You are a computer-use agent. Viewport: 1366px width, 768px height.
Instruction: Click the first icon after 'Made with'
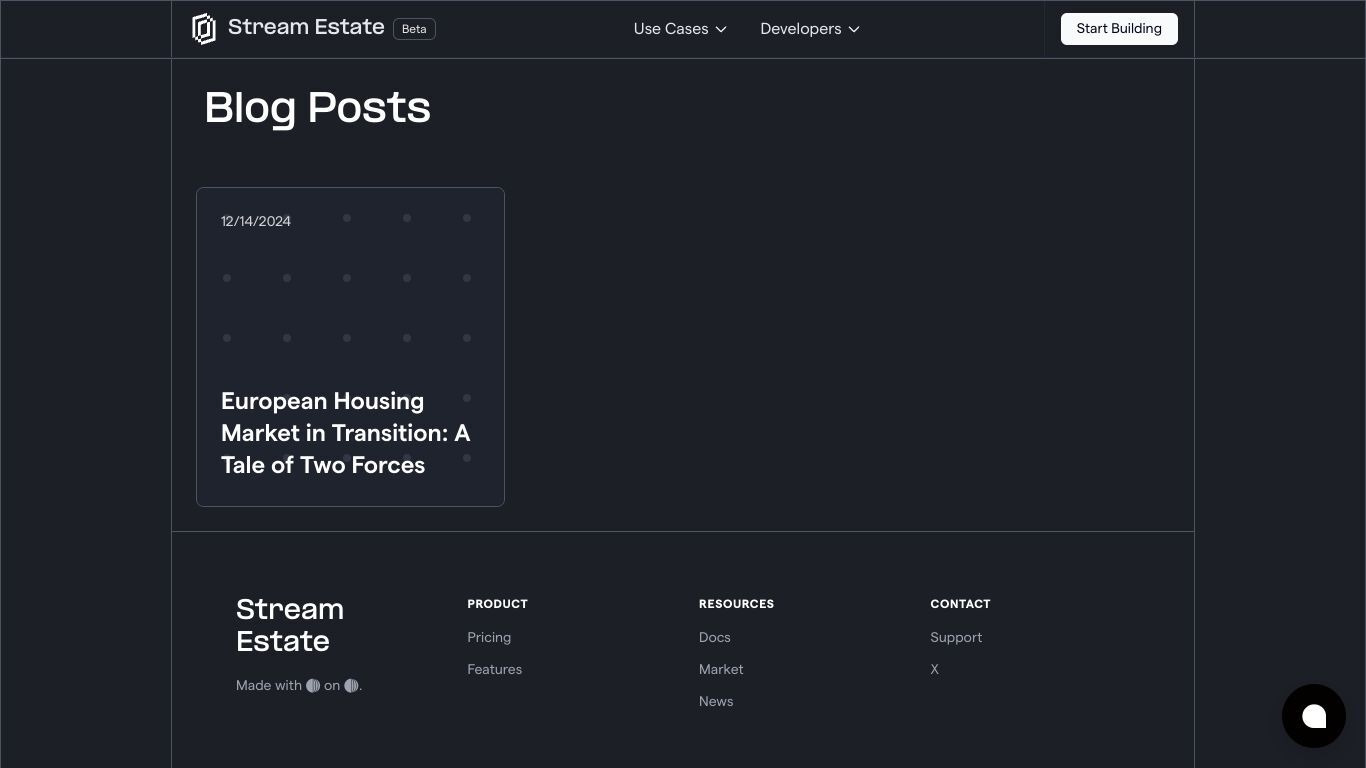[x=313, y=686]
